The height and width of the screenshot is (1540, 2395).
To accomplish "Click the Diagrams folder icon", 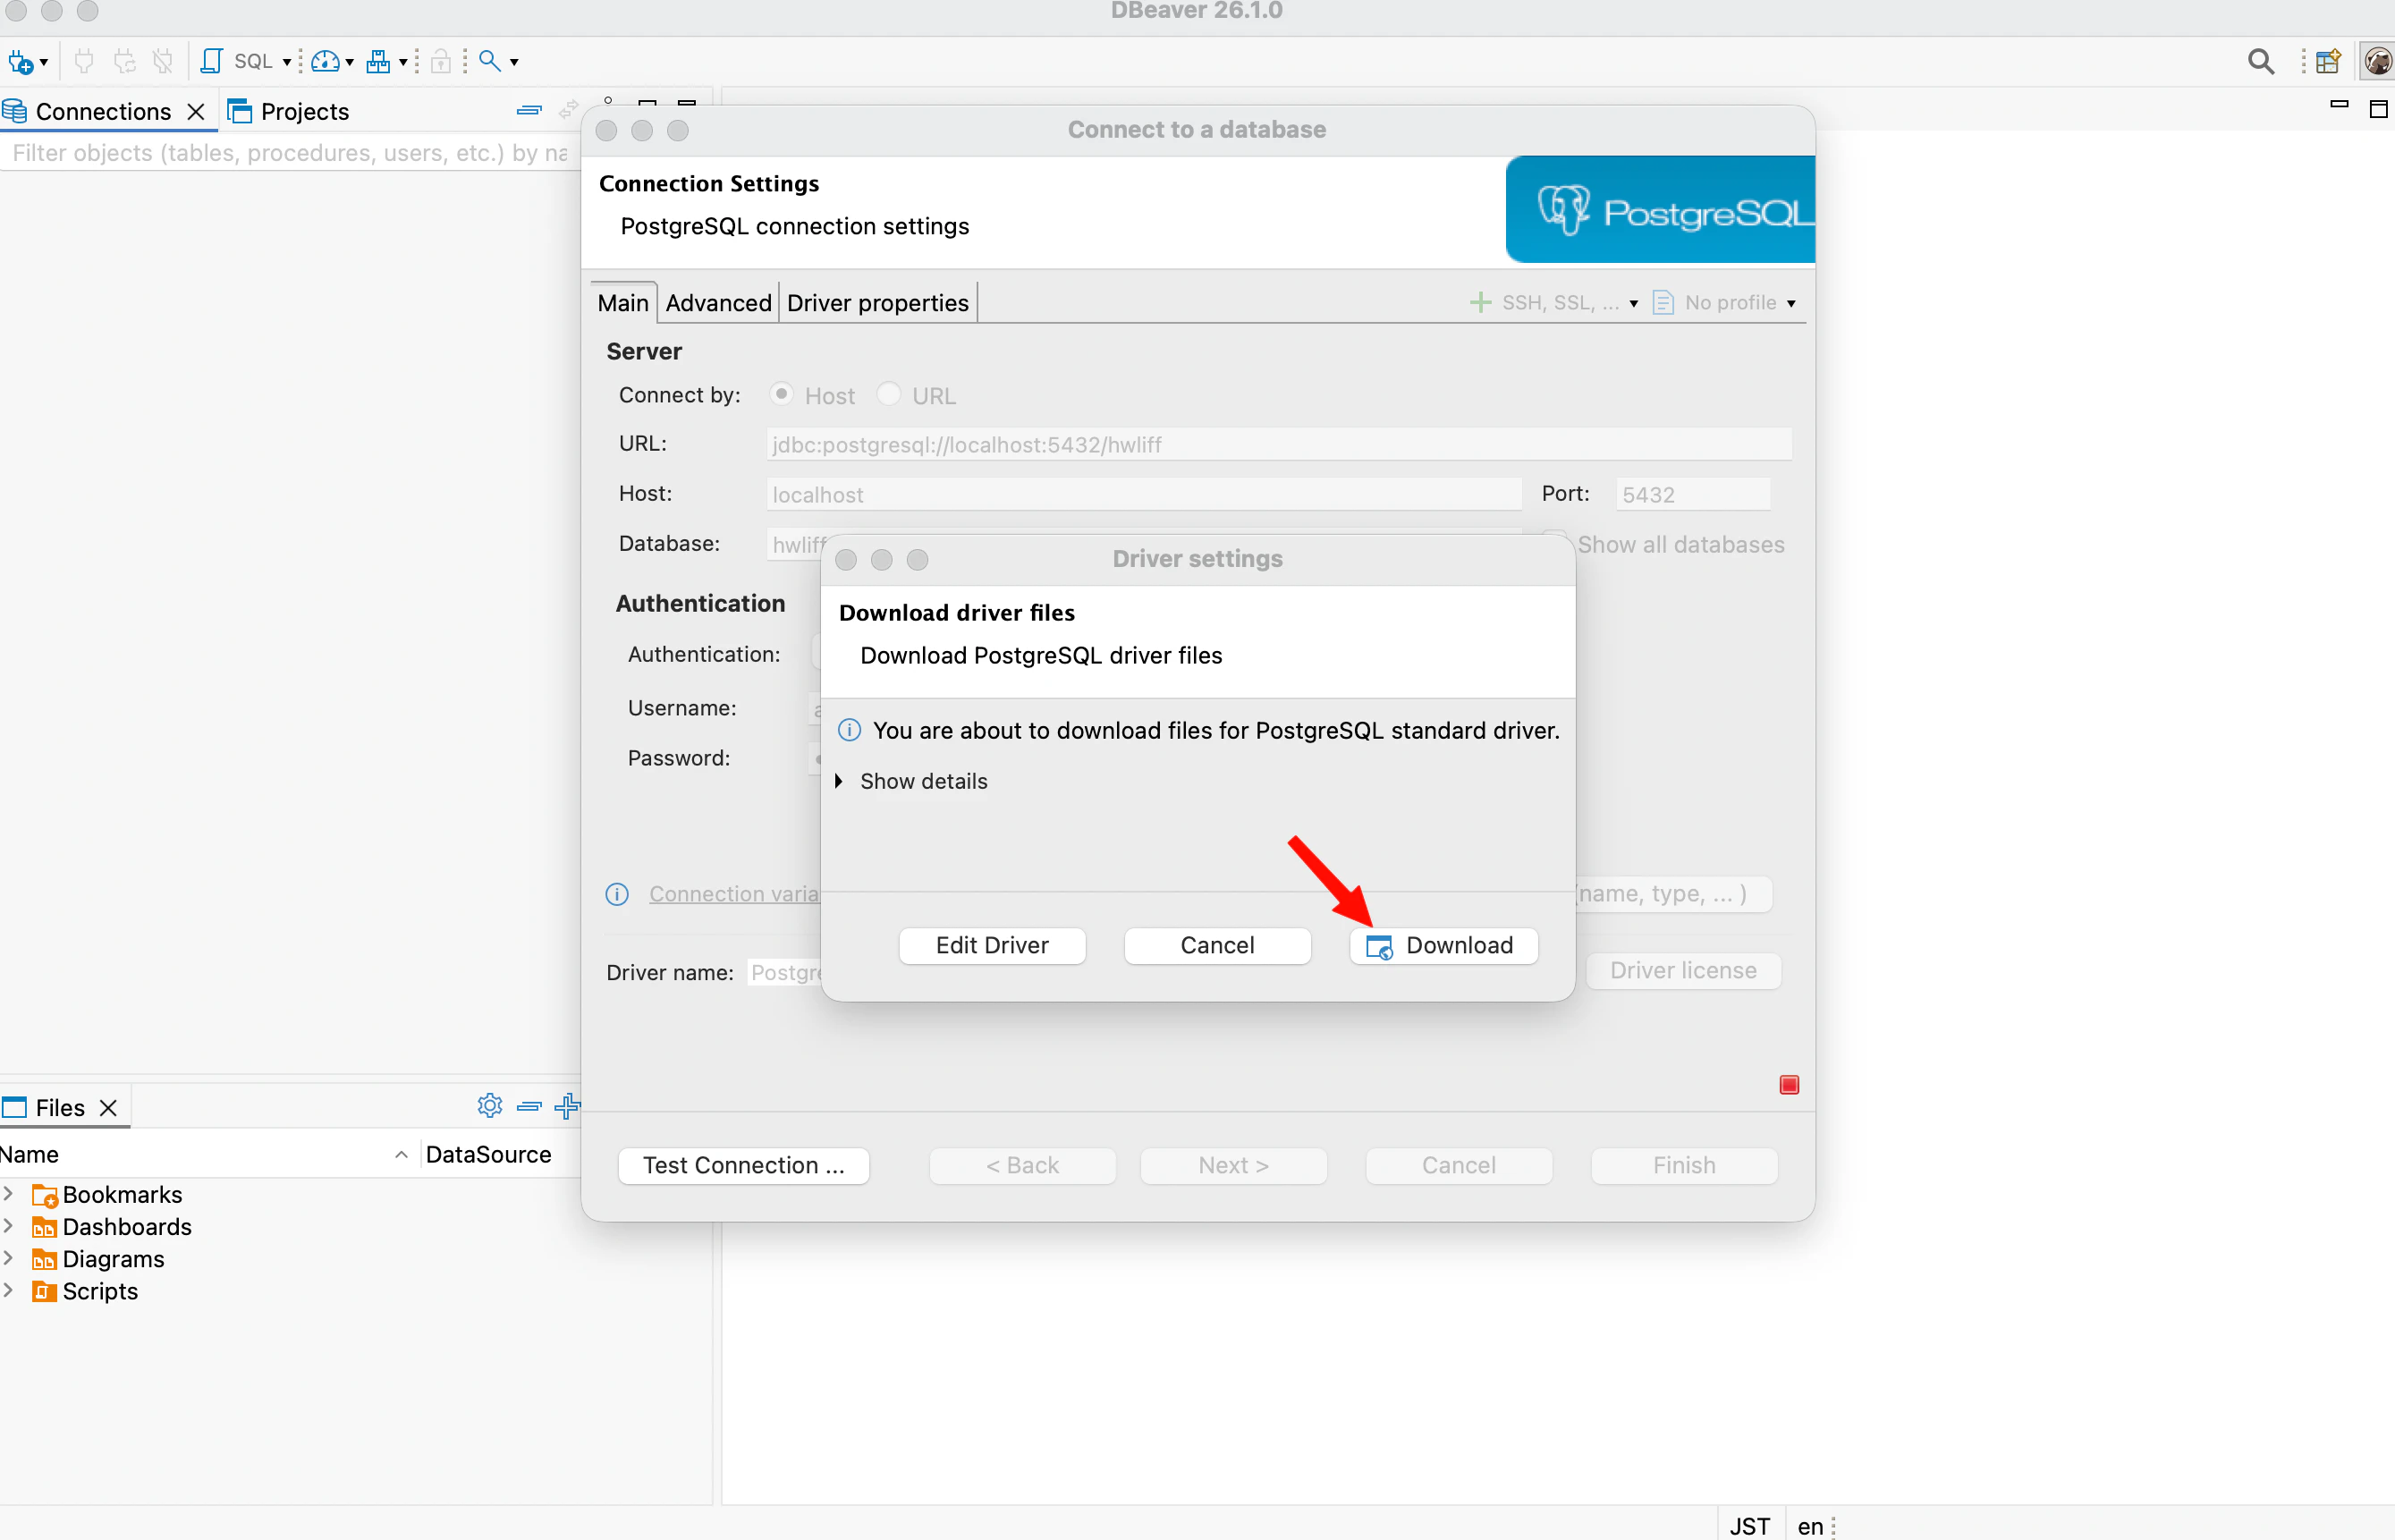I will [44, 1259].
